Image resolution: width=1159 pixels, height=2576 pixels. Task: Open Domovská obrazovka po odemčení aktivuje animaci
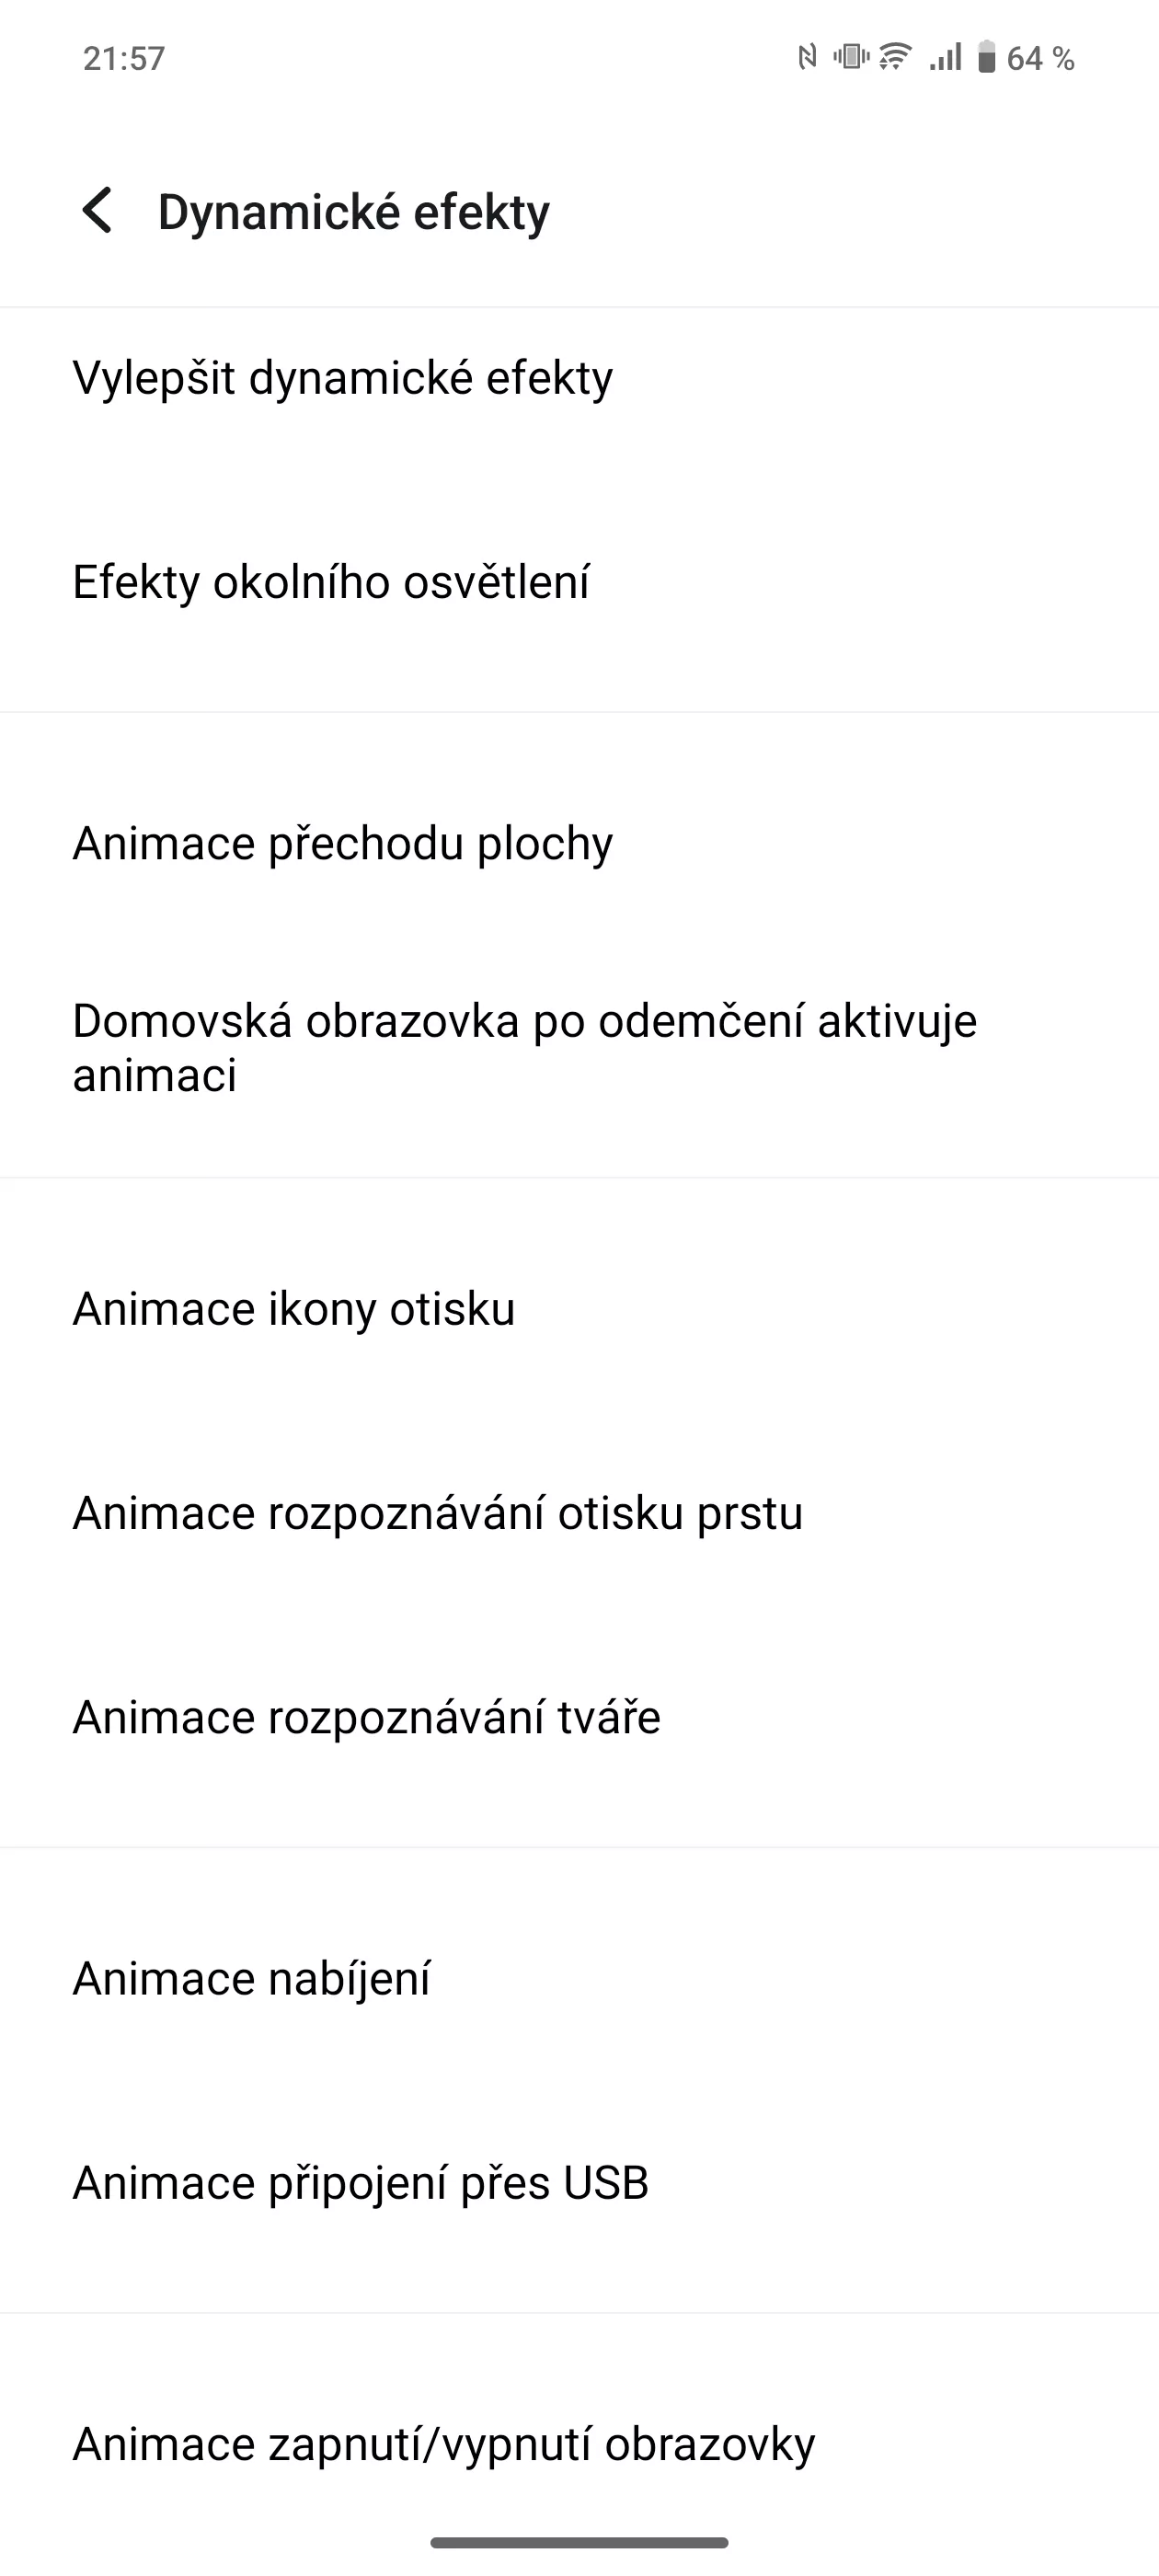click(x=579, y=1048)
